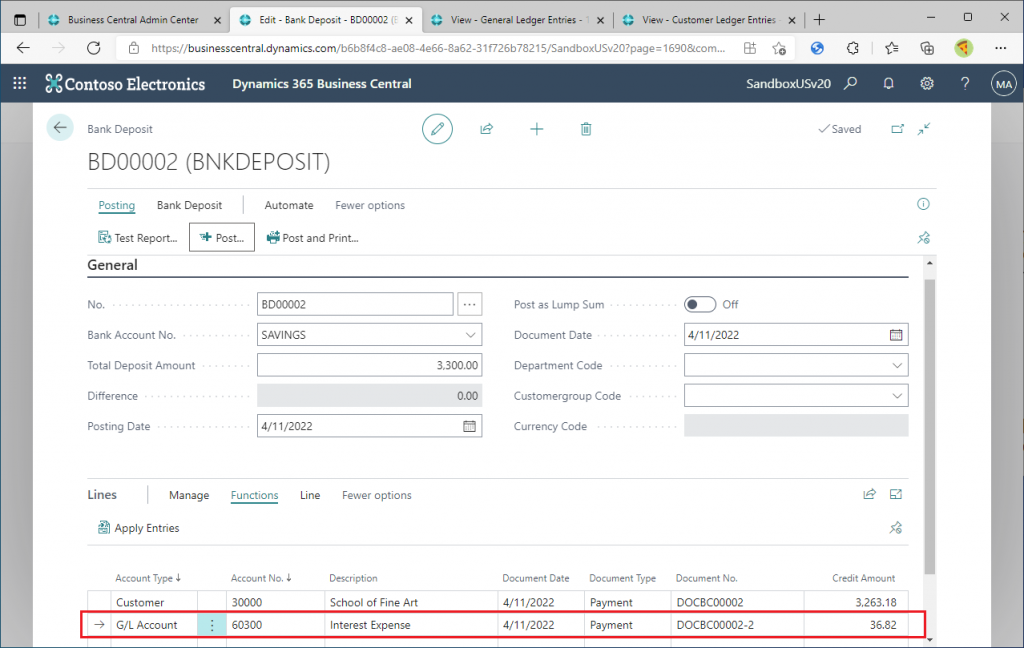Switch to Customer Ledger Entries browser tab
This screenshot has height=648, width=1024.
(x=709, y=20)
